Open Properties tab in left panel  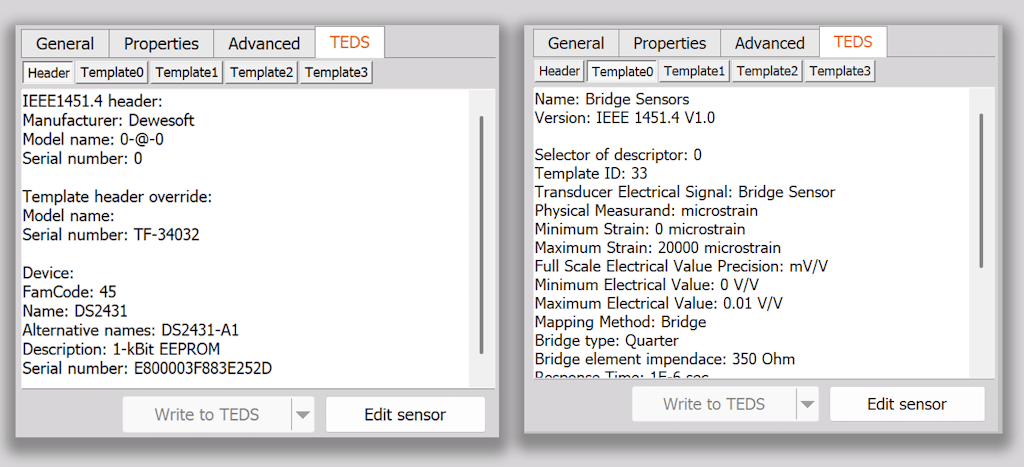point(161,44)
